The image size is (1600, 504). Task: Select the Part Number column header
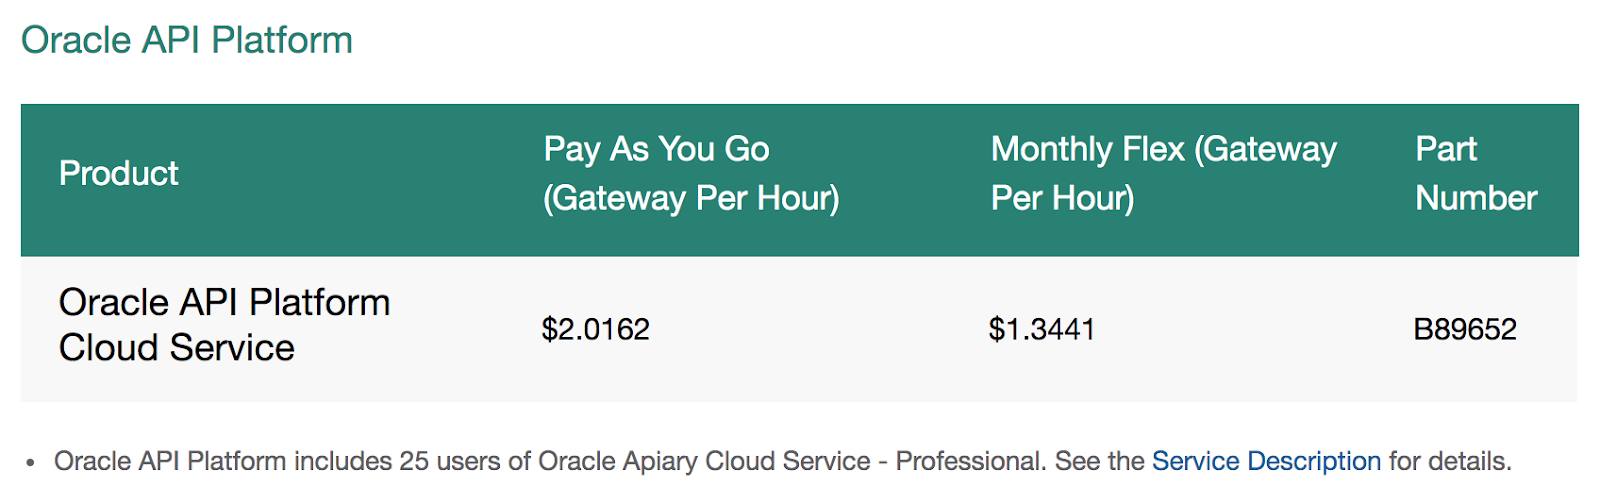(1476, 173)
